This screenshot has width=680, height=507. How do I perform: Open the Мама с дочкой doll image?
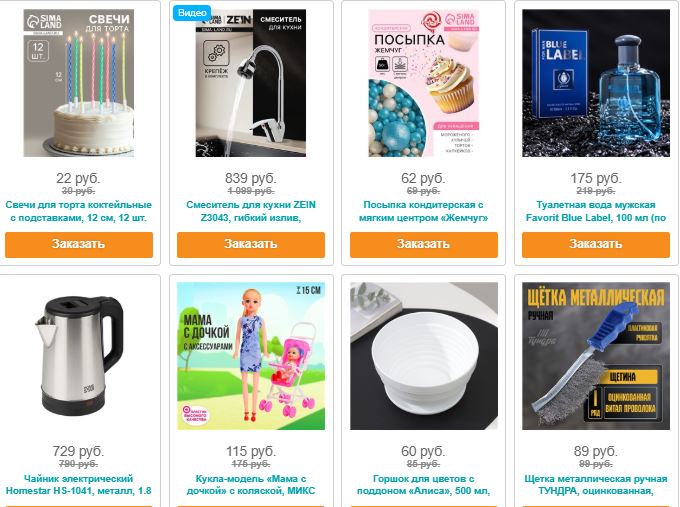(x=251, y=356)
